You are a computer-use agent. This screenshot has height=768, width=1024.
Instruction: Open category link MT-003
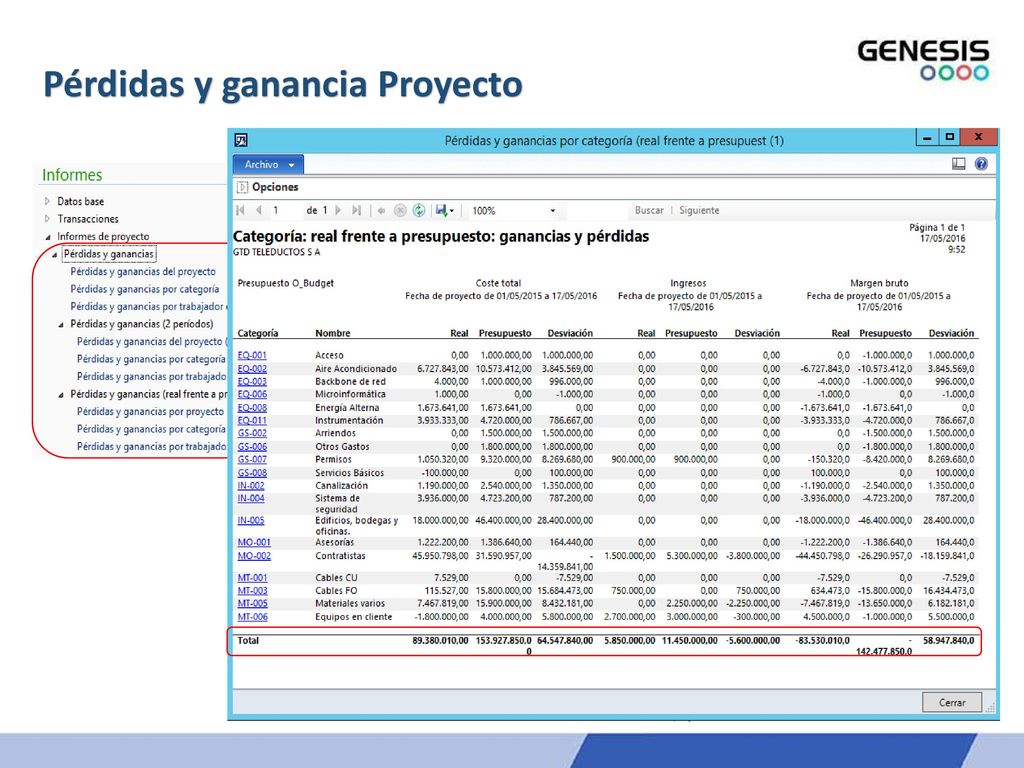tap(253, 591)
